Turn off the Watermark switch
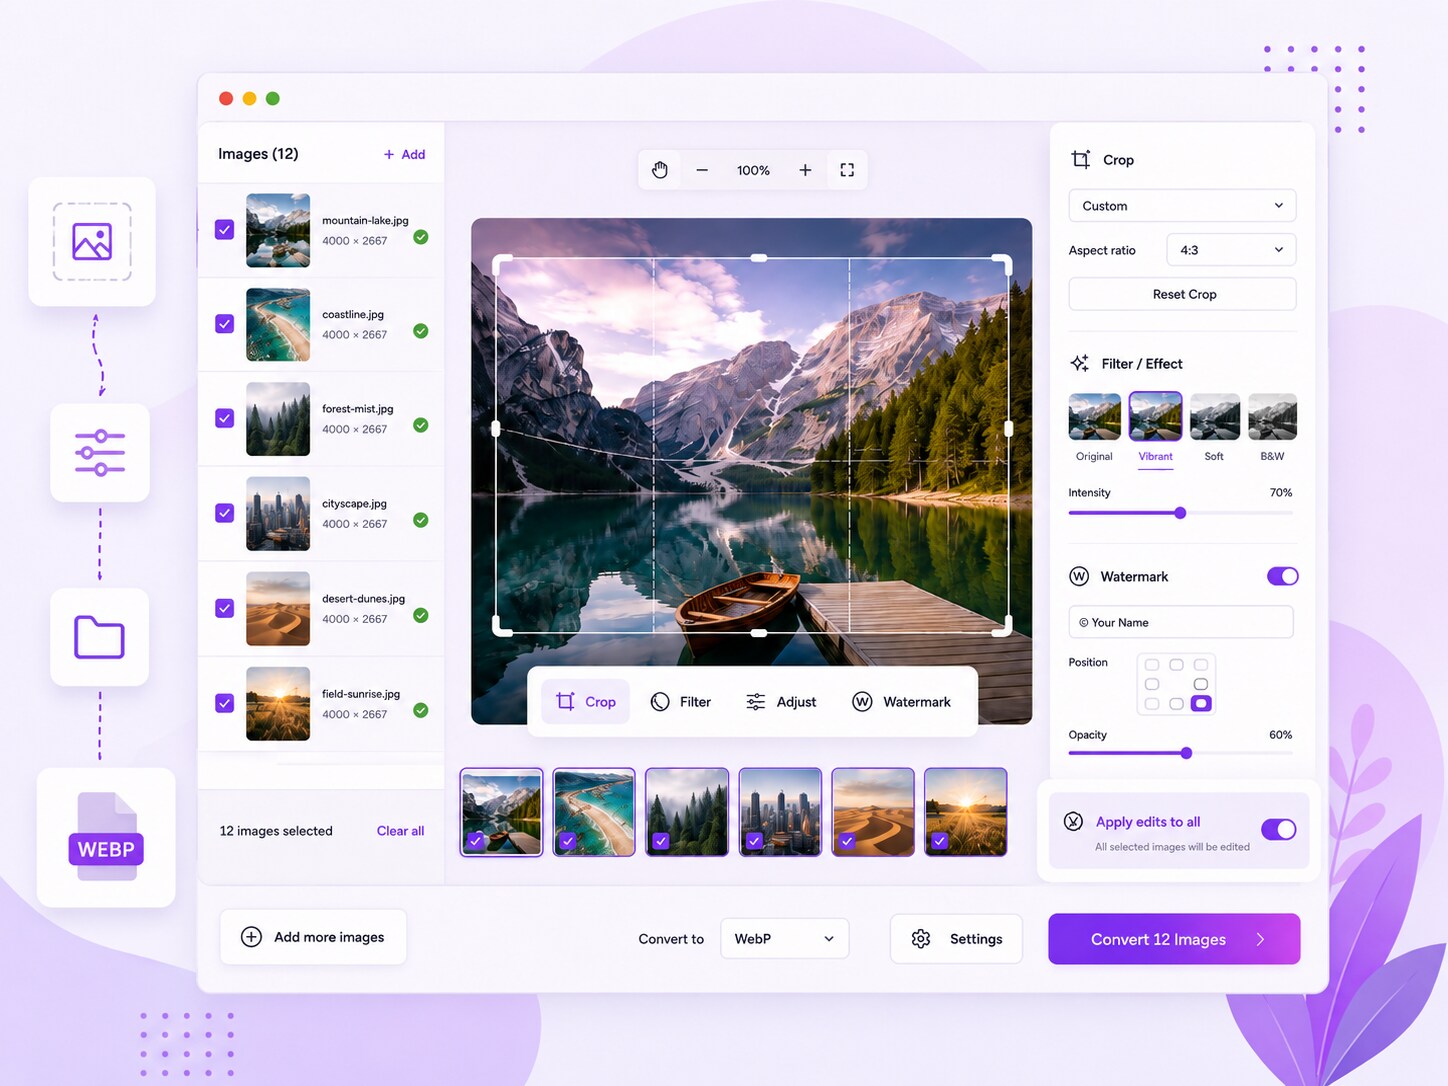Viewport: 1448px width, 1086px height. (x=1282, y=576)
